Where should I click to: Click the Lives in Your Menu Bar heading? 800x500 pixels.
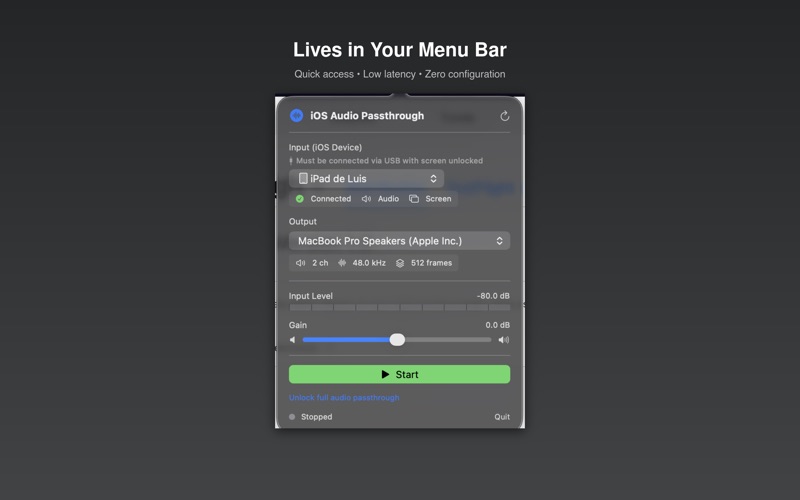point(399,50)
